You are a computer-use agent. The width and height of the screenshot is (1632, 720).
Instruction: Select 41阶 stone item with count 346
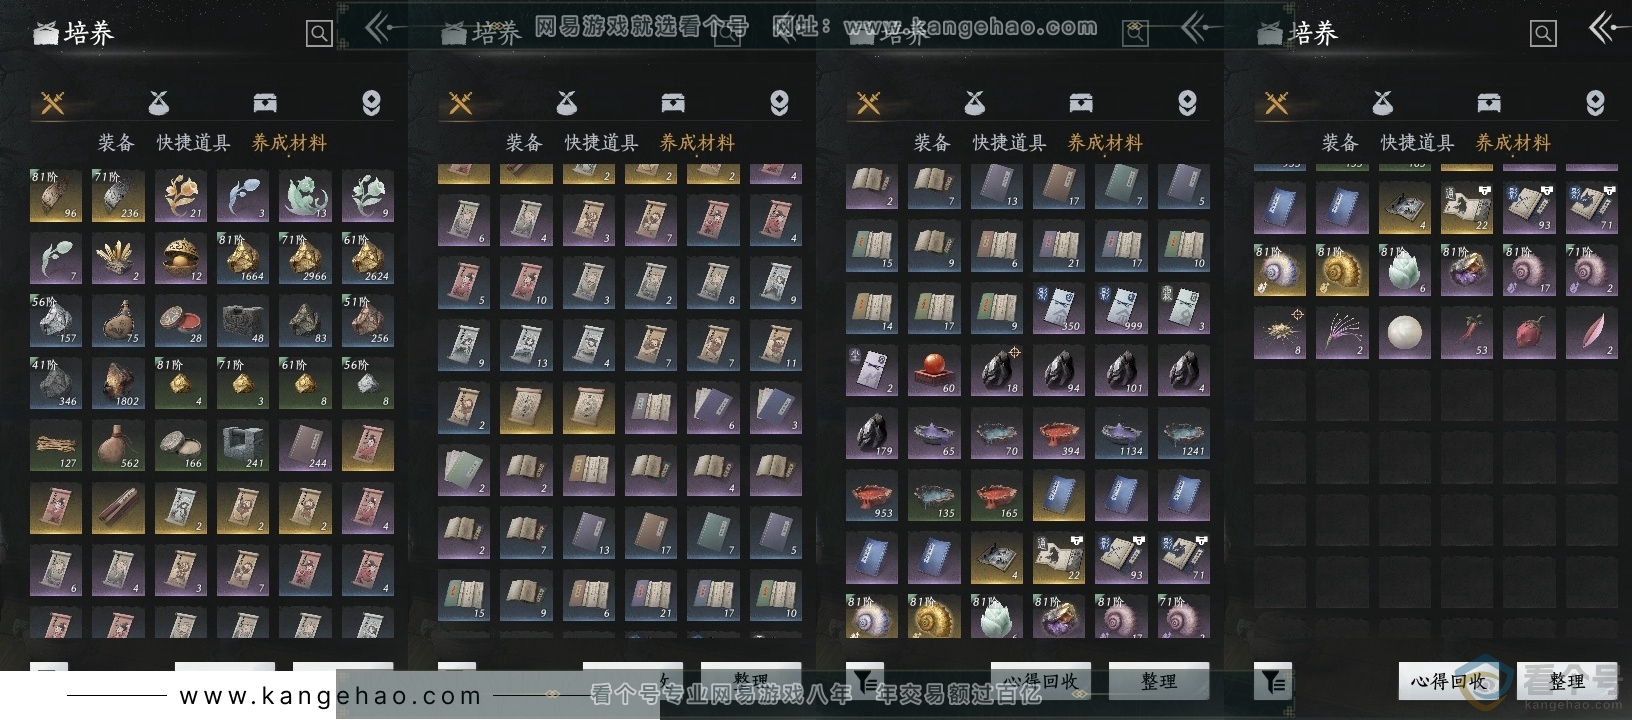click(x=56, y=383)
